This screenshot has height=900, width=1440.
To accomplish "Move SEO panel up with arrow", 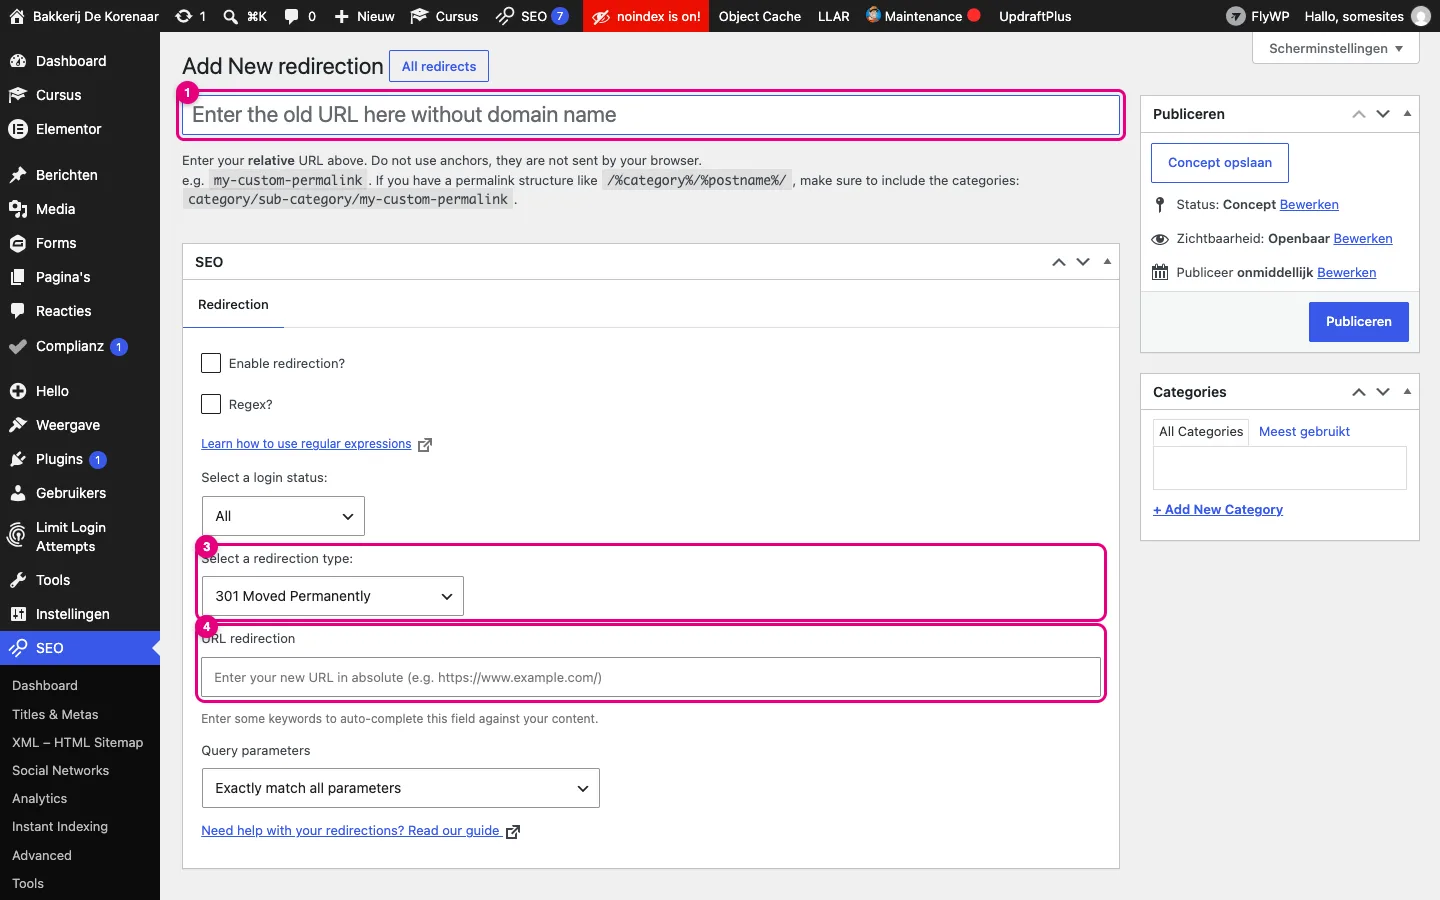I will click(1059, 262).
